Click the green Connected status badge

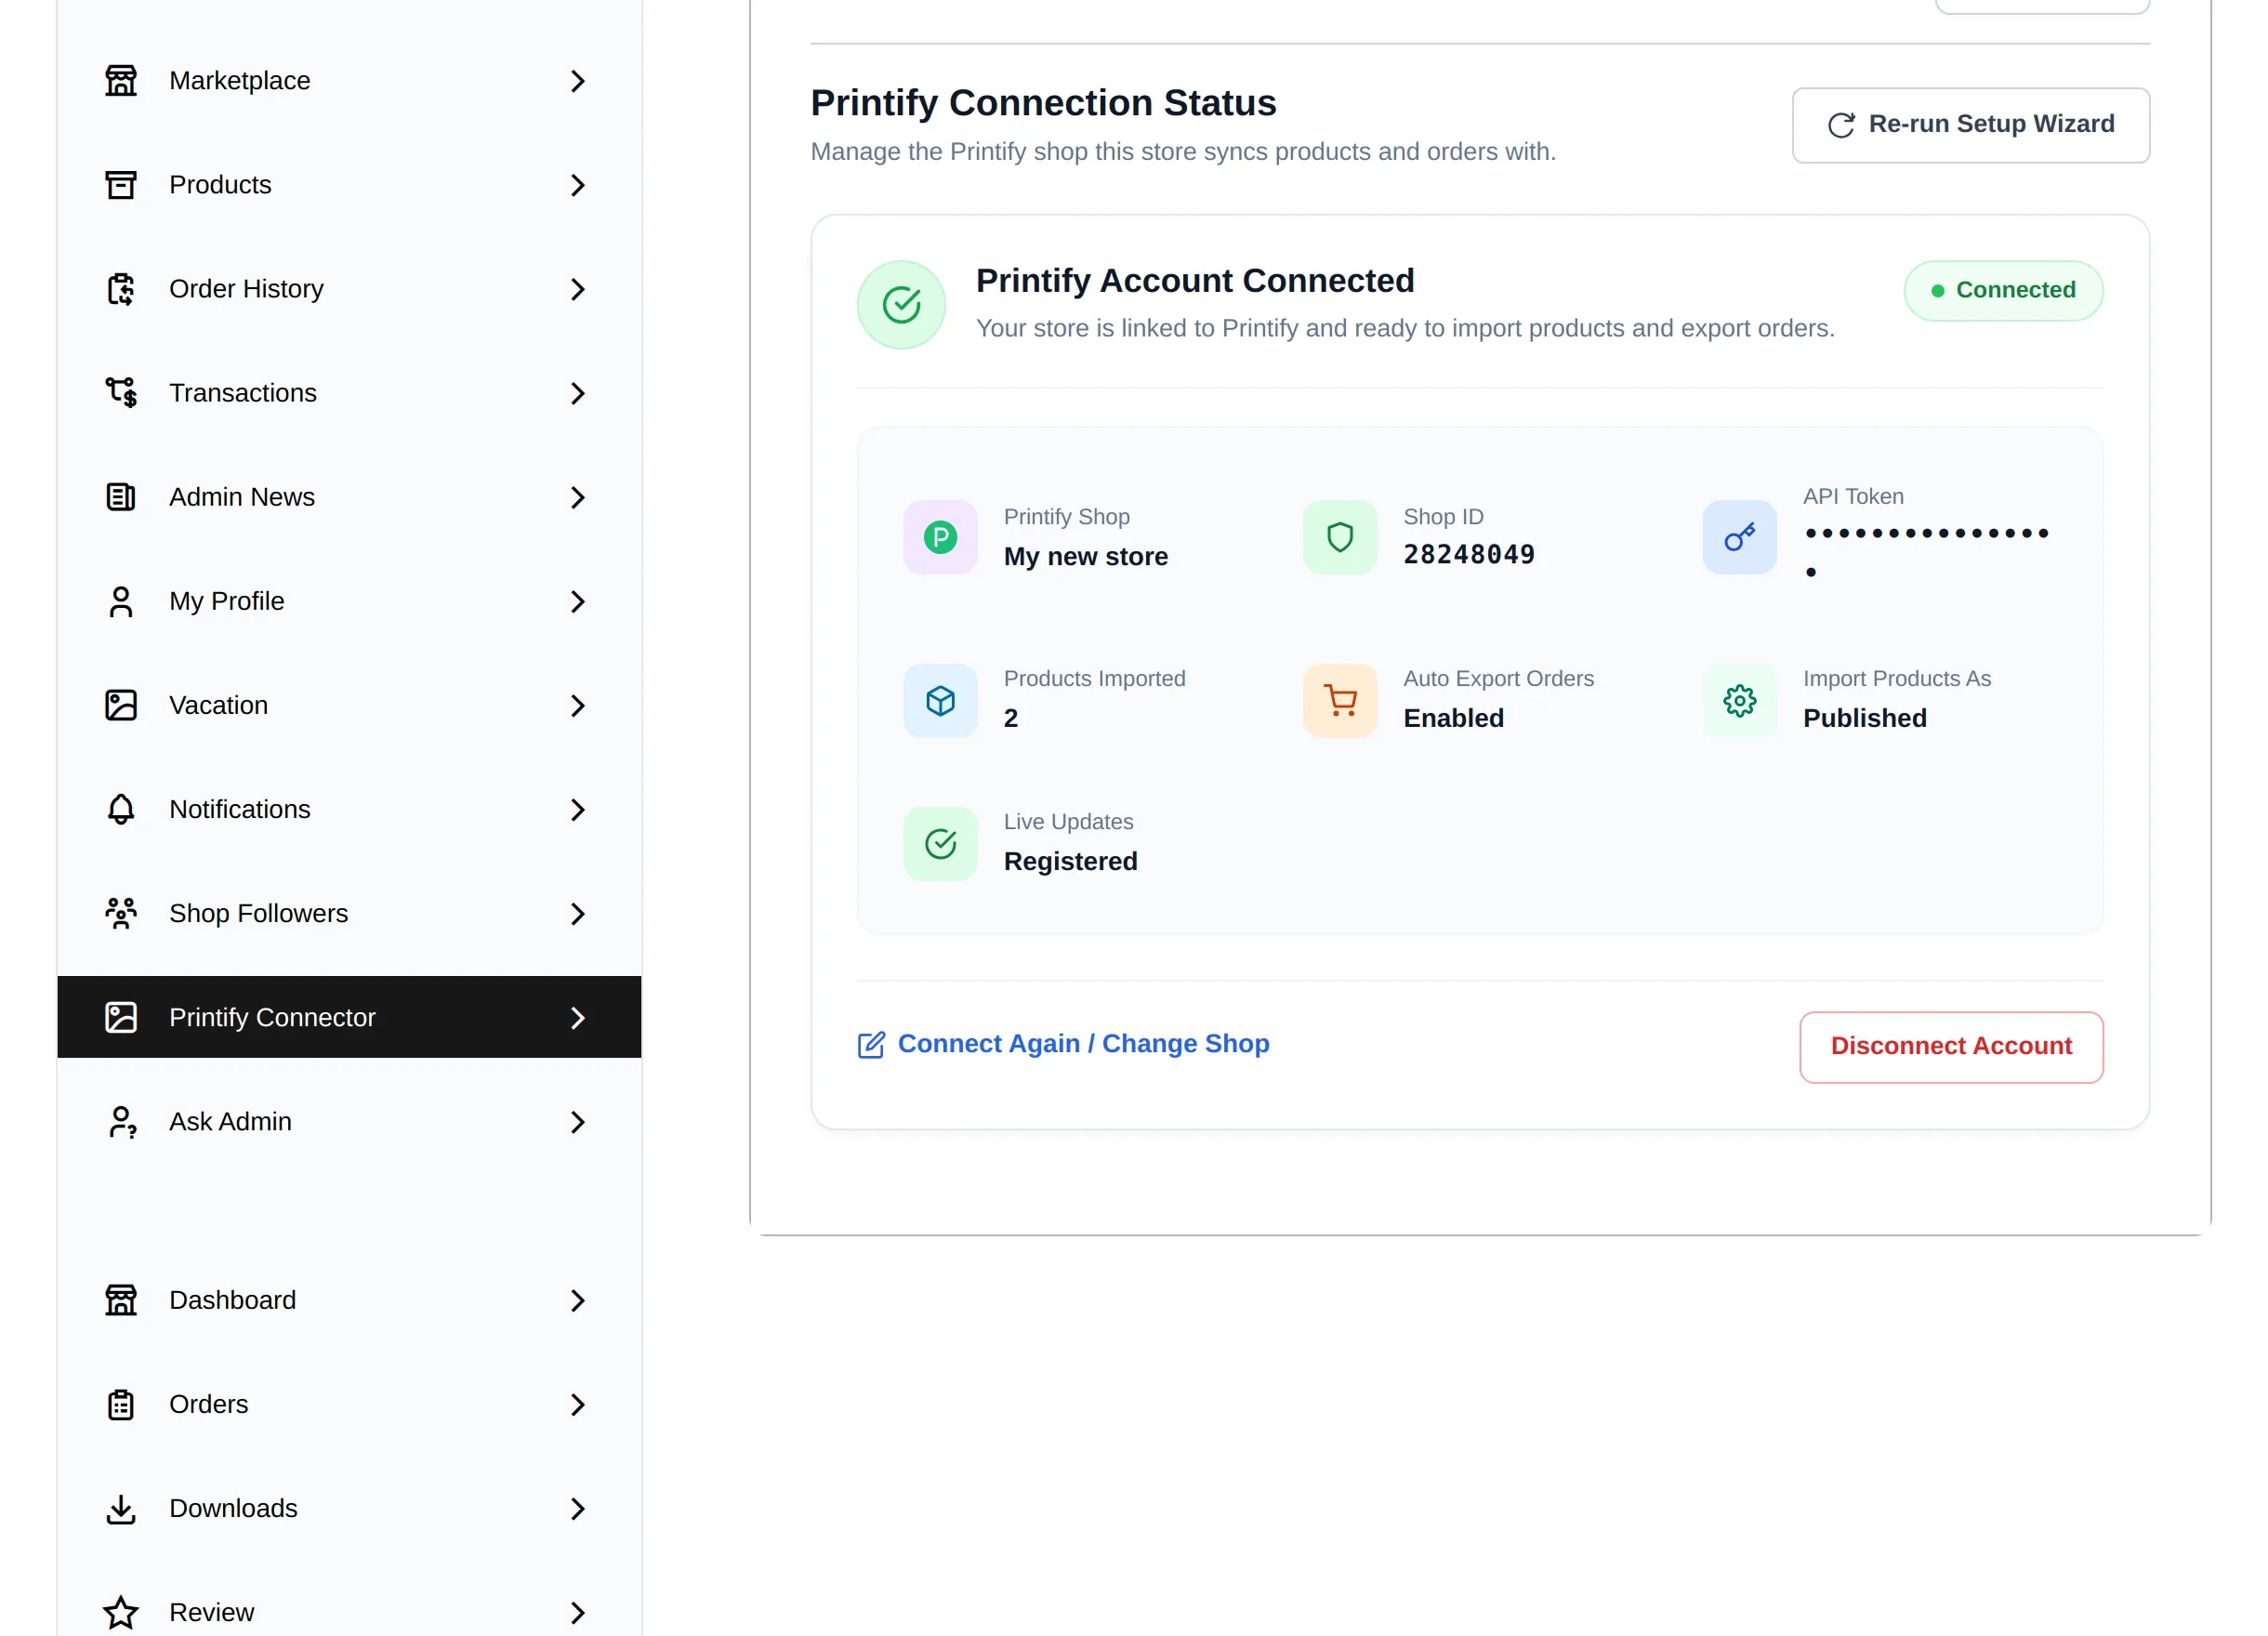pos(2003,290)
